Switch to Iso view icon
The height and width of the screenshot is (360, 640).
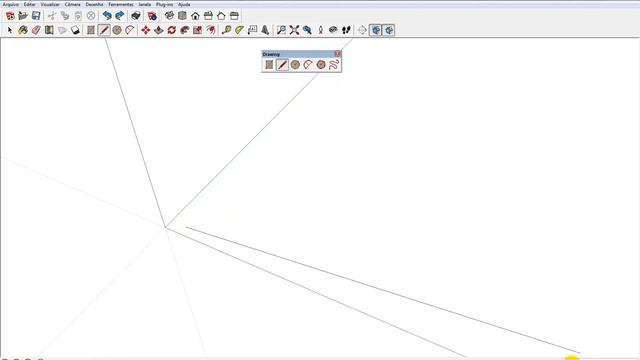(169, 16)
